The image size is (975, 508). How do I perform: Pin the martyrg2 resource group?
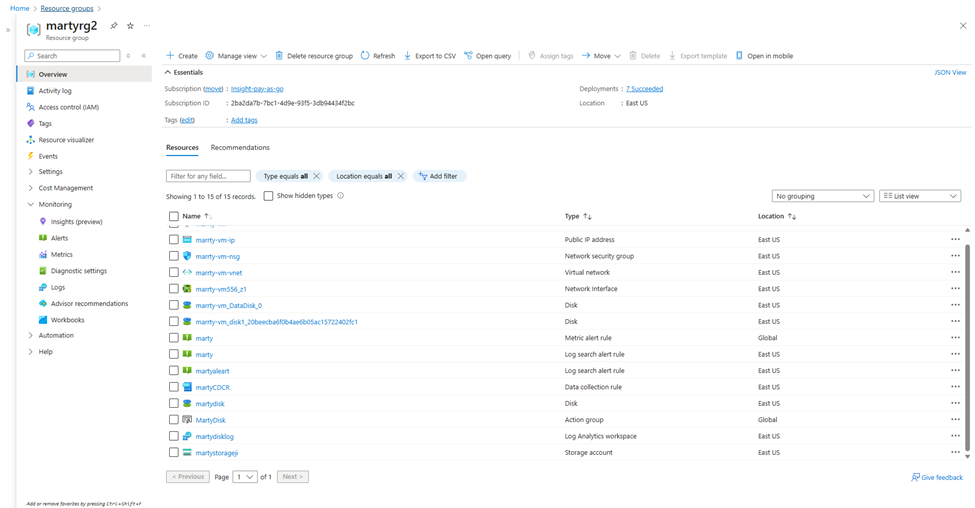click(x=114, y=26)
